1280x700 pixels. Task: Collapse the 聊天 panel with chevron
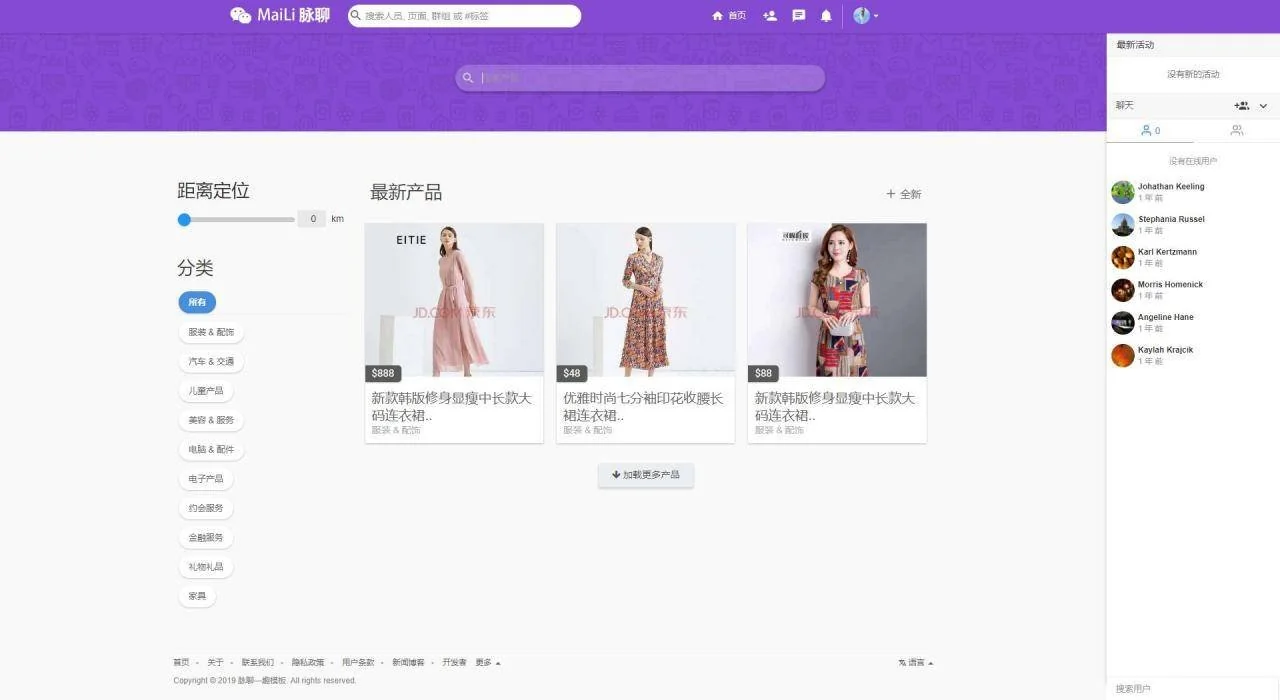point(1263,106)
